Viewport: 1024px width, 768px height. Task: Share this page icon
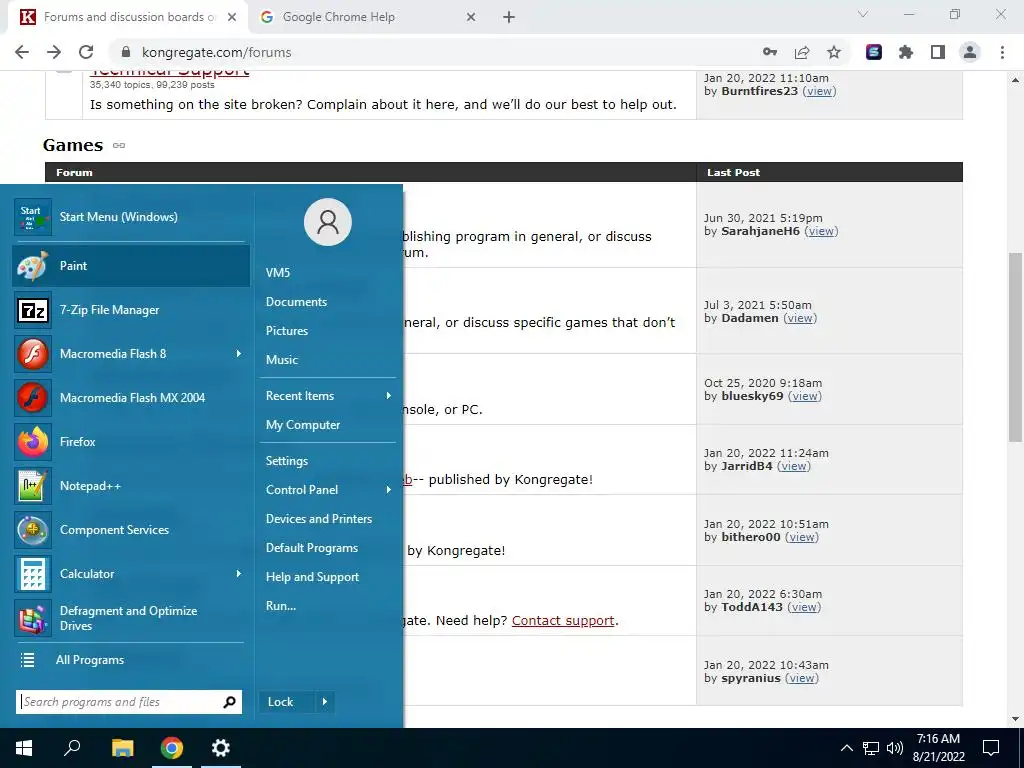pyautogui.click(x=802, y=52)
